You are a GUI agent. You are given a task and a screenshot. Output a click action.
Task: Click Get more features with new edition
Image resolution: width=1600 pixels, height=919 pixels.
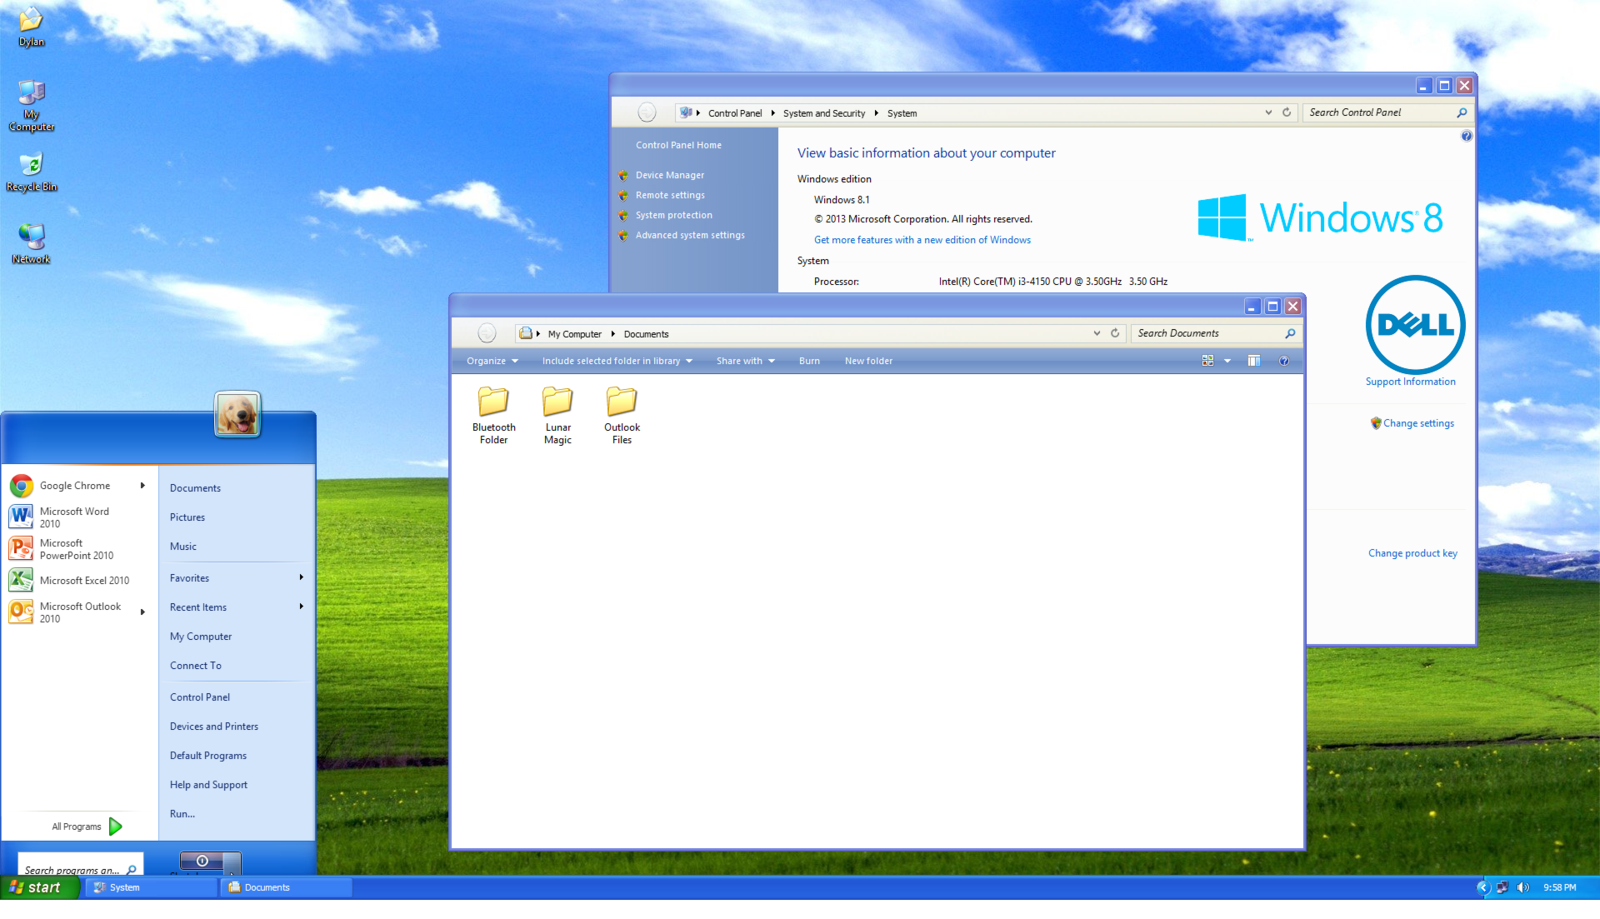click(922, 240)
